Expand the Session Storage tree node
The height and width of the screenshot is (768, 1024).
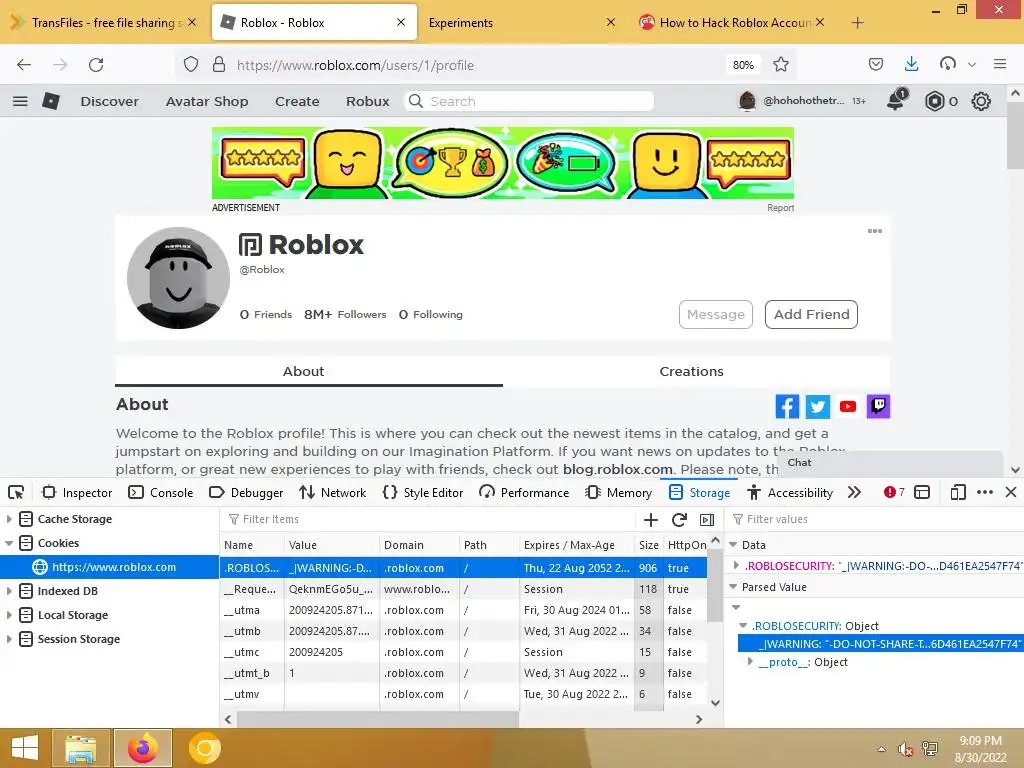9,639
